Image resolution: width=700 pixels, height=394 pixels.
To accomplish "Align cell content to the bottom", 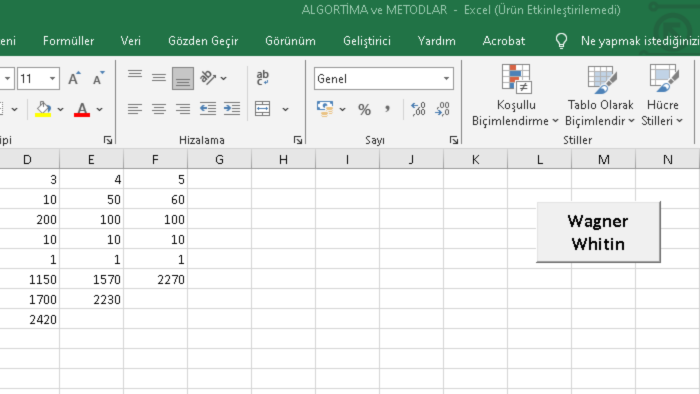I will [183, 79].
